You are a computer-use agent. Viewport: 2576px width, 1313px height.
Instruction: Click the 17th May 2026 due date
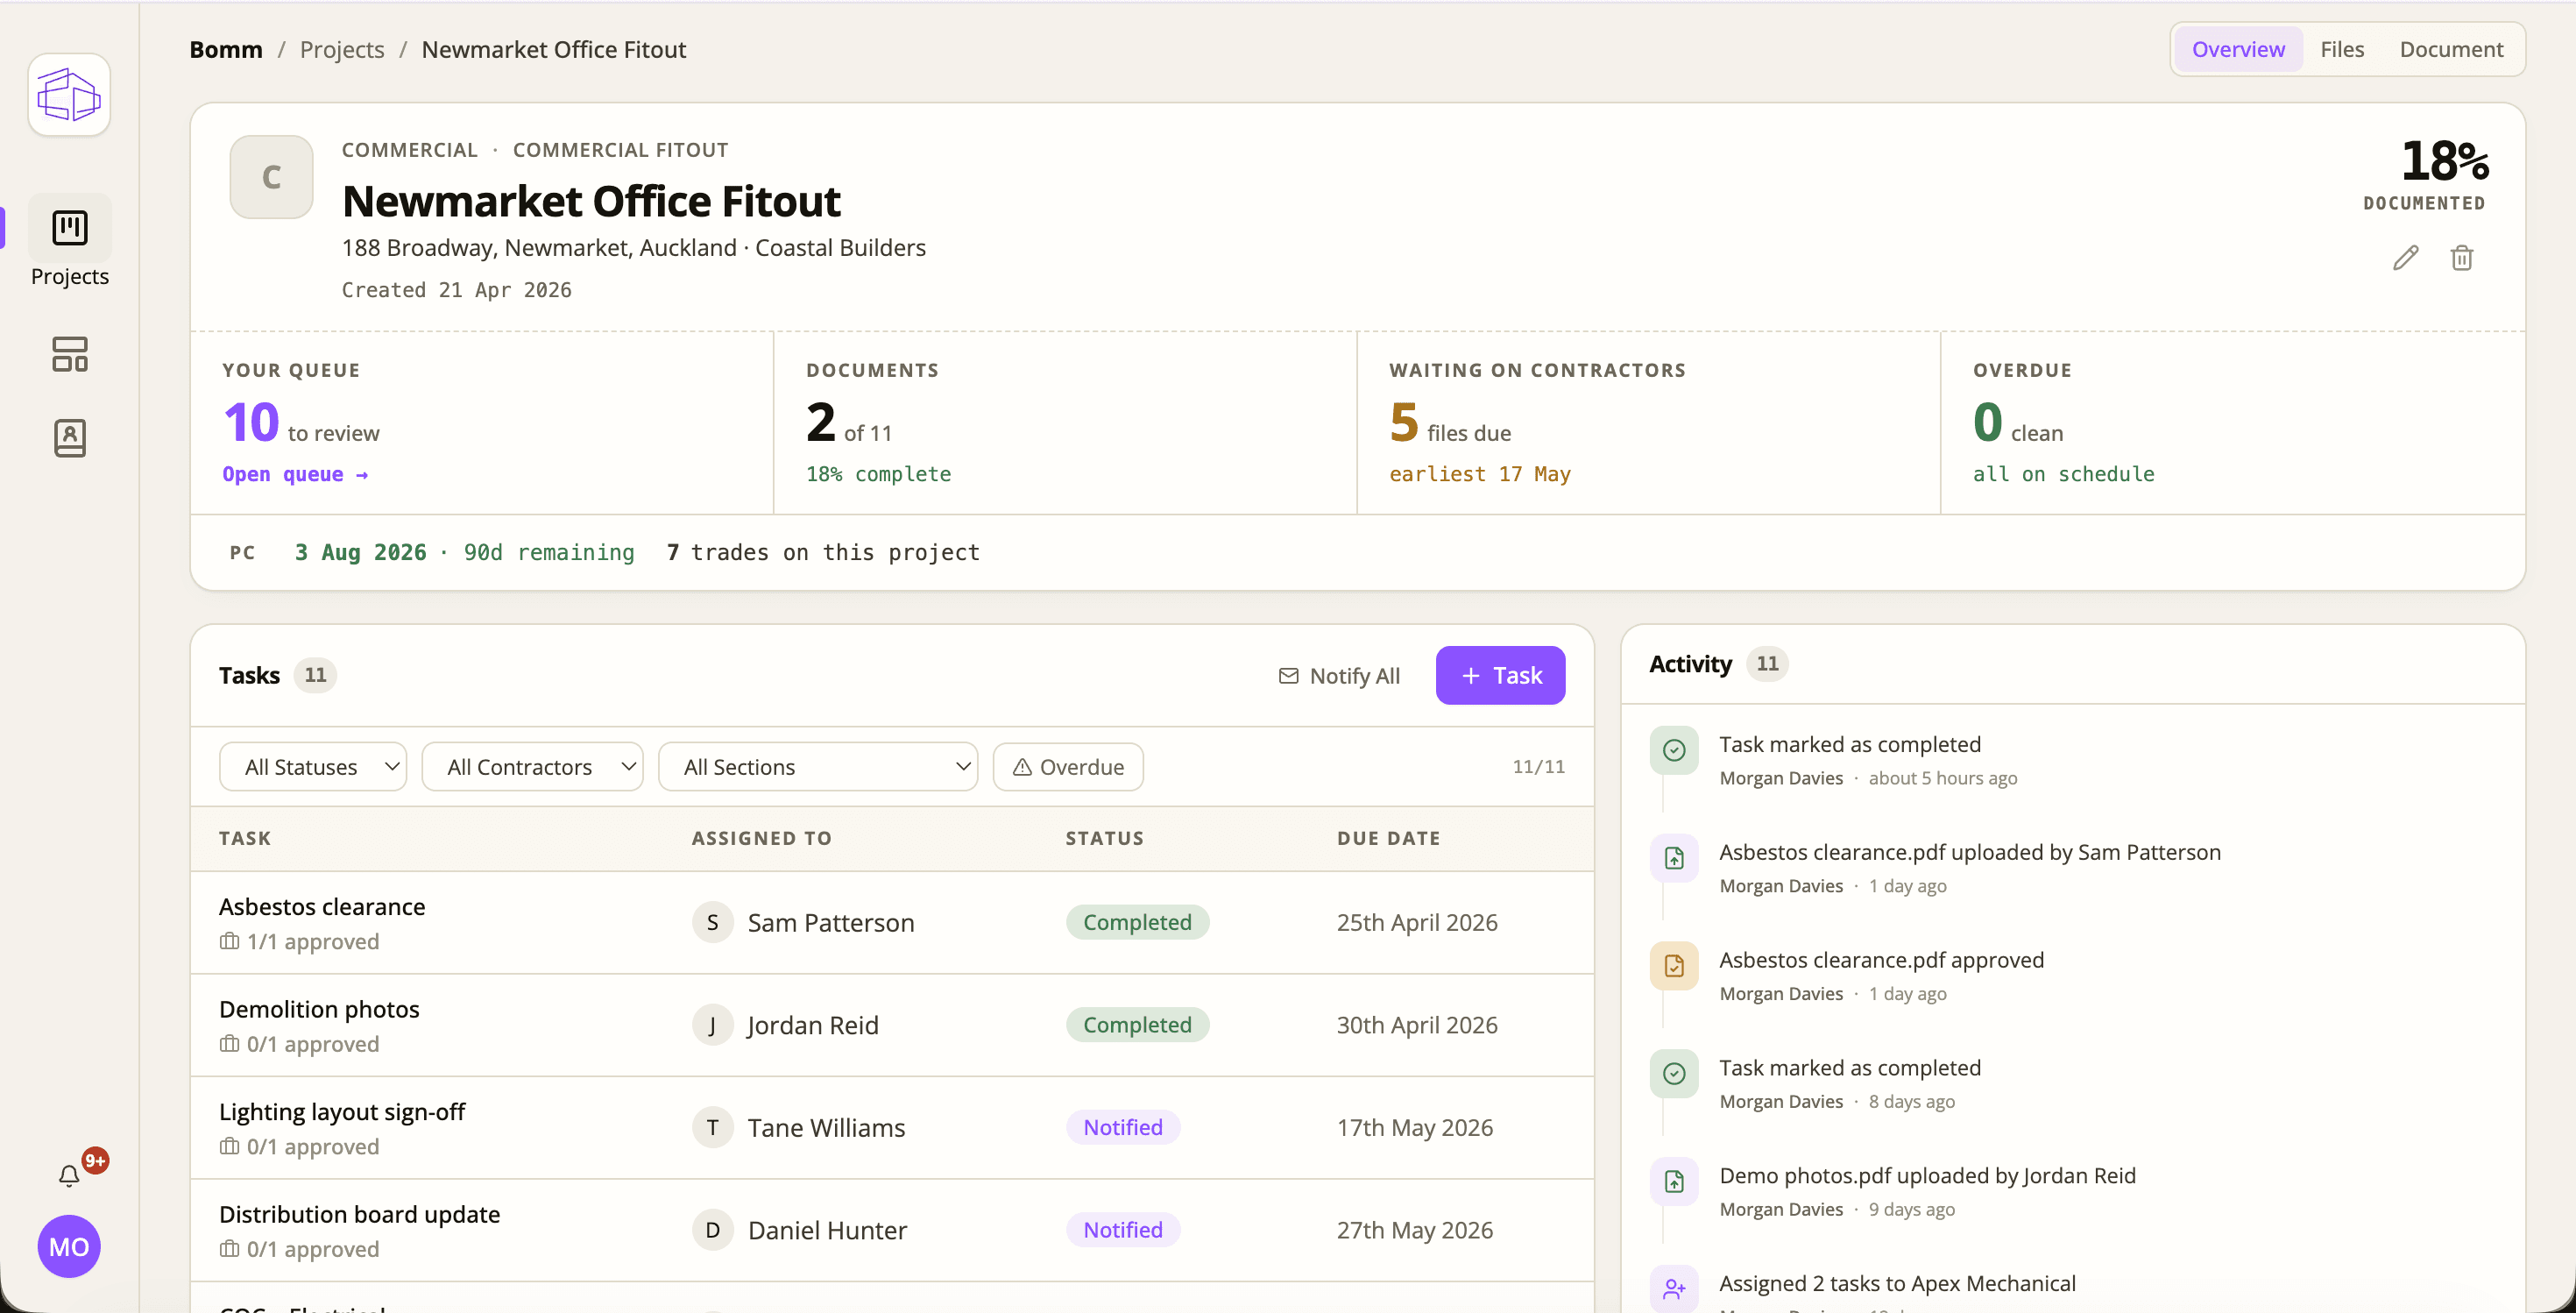tap(1415, 1127)
